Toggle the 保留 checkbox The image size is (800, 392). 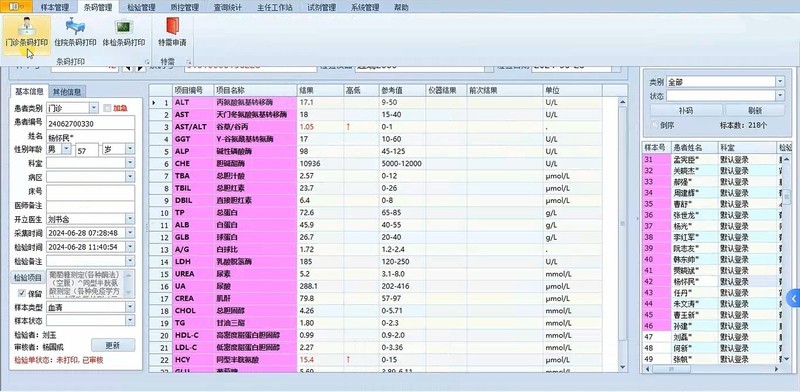[x=21, y=293]
